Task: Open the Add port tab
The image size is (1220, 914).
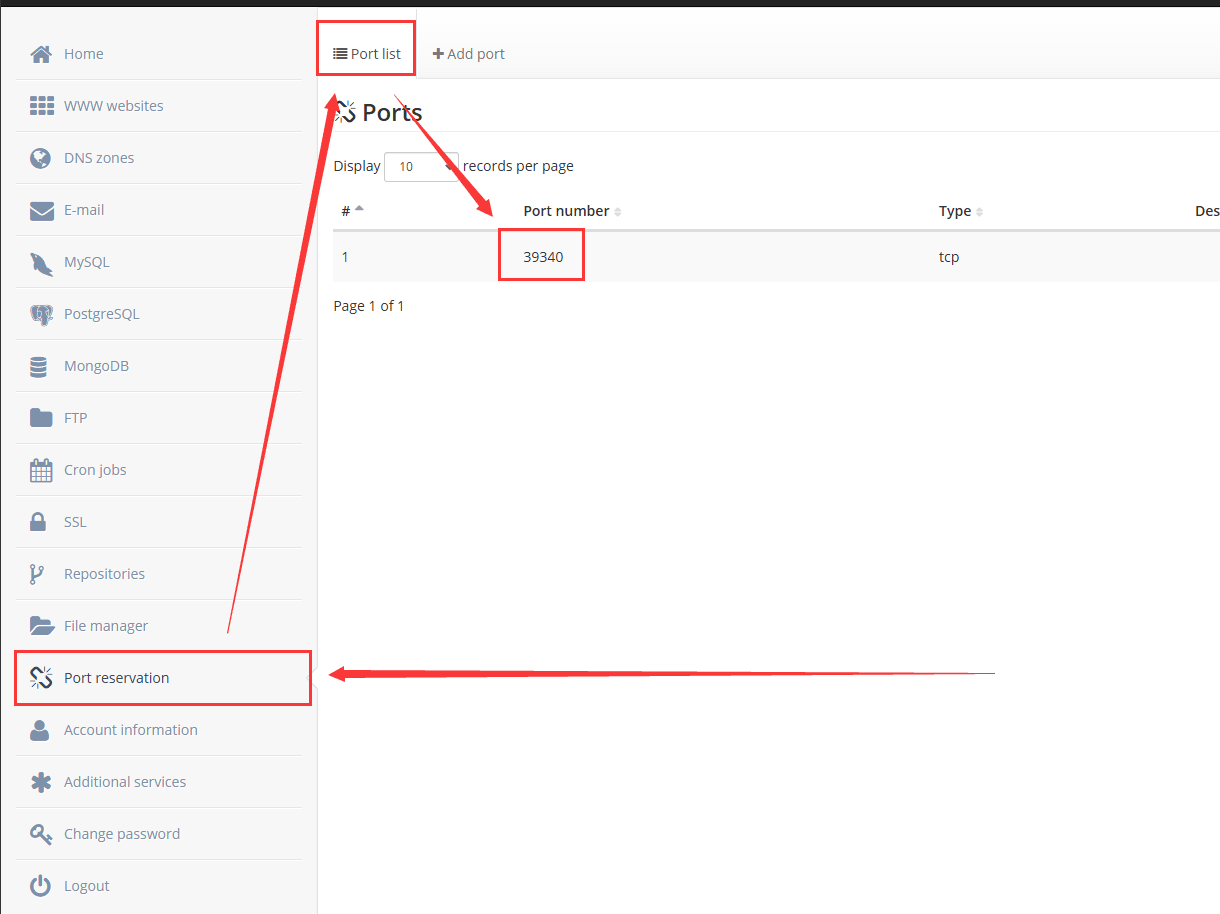Action: pyautogui.click(x=468, y=54)
